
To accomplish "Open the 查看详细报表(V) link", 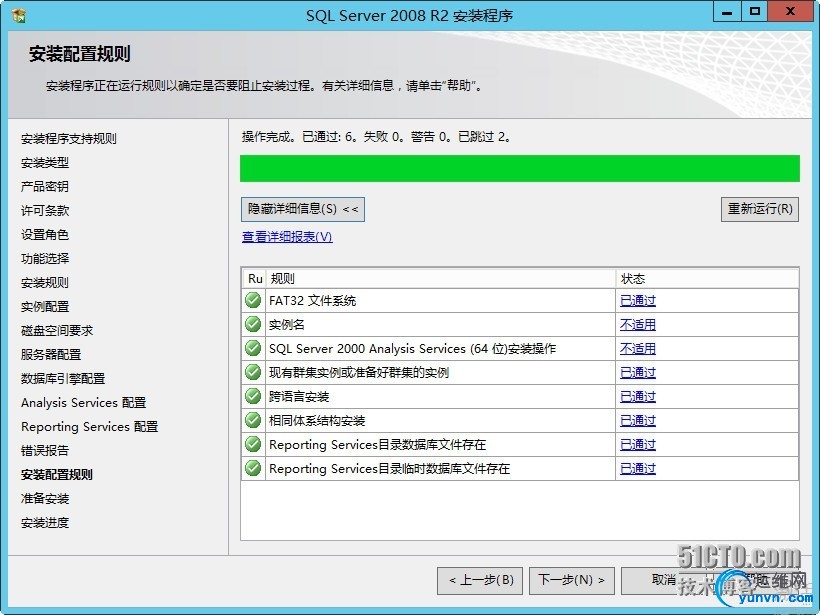I will pyautogui.click(x=287, y=237).
